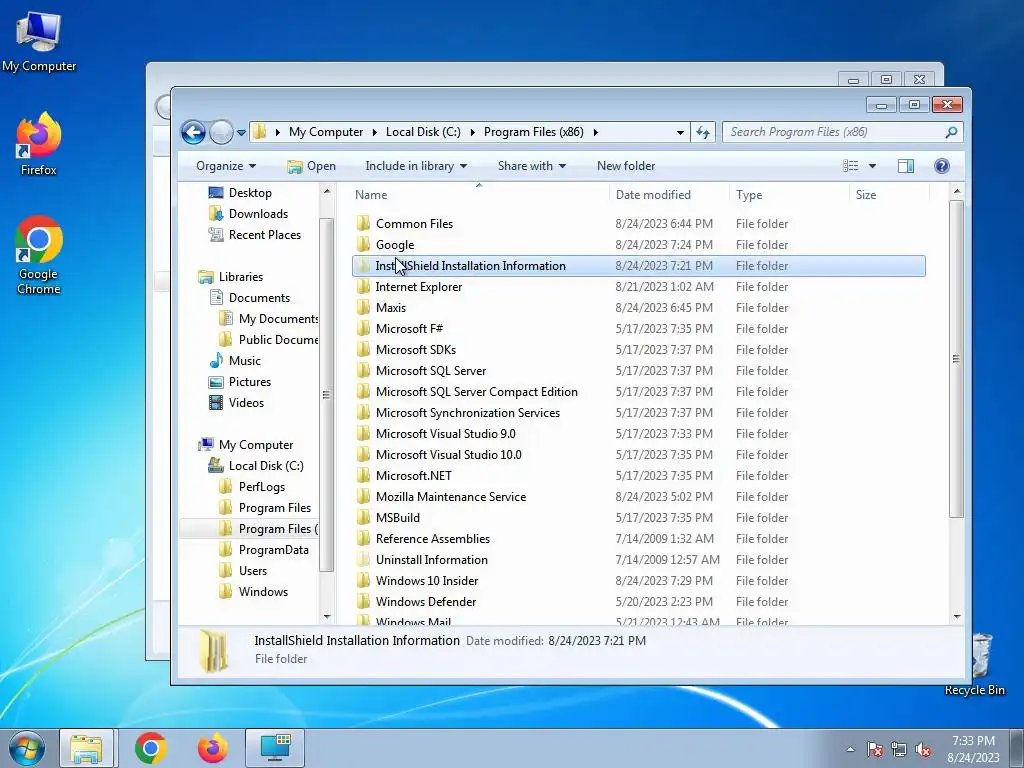Select the Microsoft F# folder
Viewport: 1024px width, 768px height.
(409, 328)
